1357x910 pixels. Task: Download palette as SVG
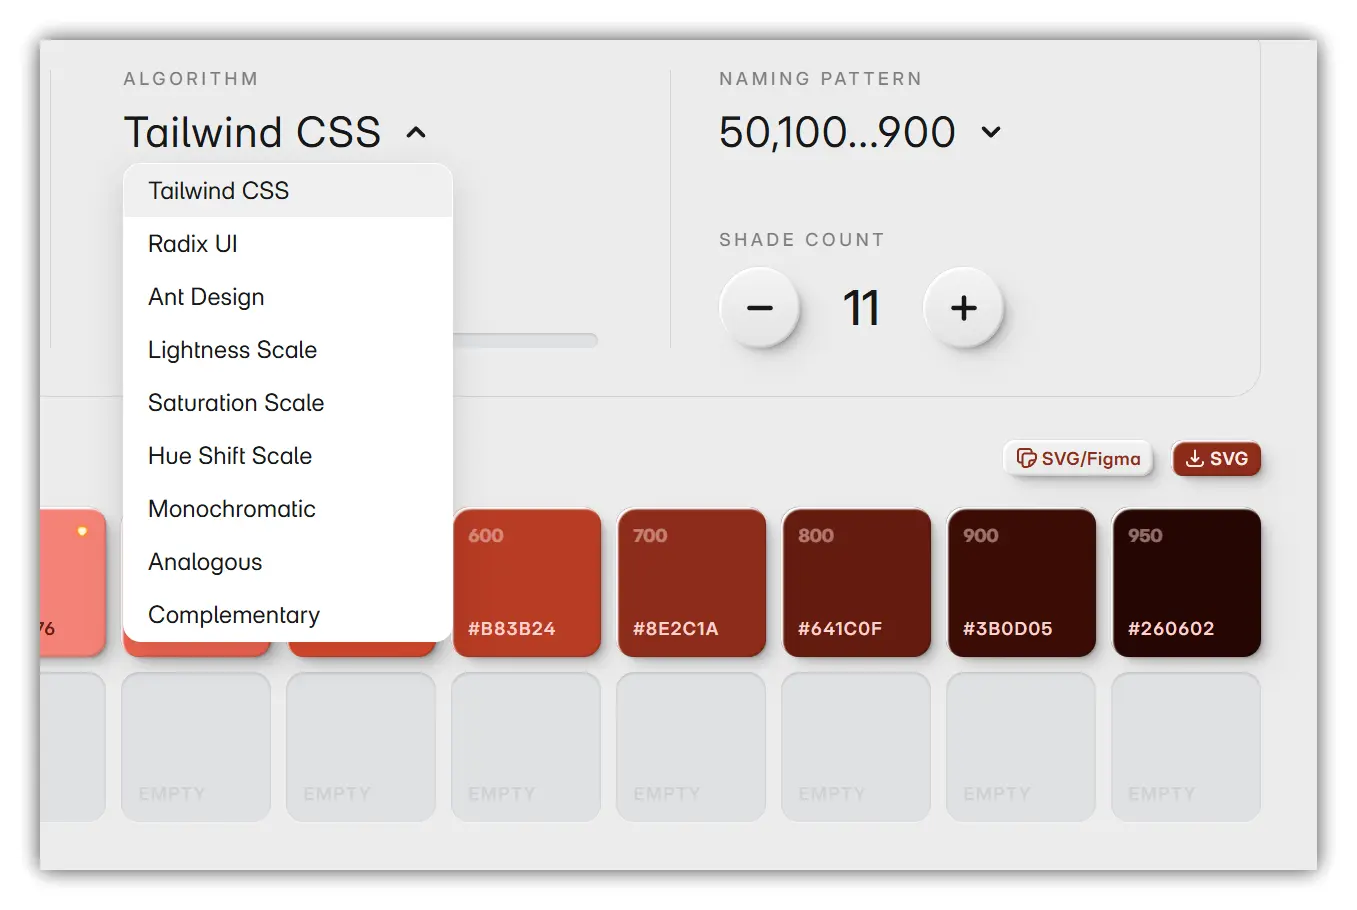pyautogui.click(x=1217, y=458)
